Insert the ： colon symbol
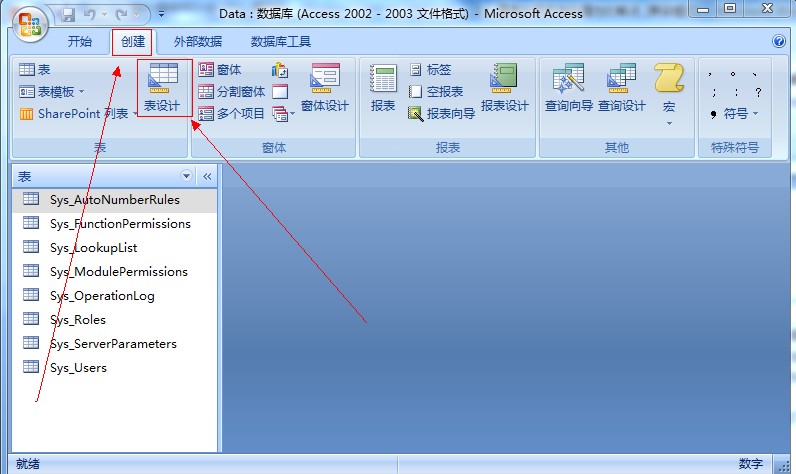This screenshot has width=796, height=474. click(x=736, y=92)
